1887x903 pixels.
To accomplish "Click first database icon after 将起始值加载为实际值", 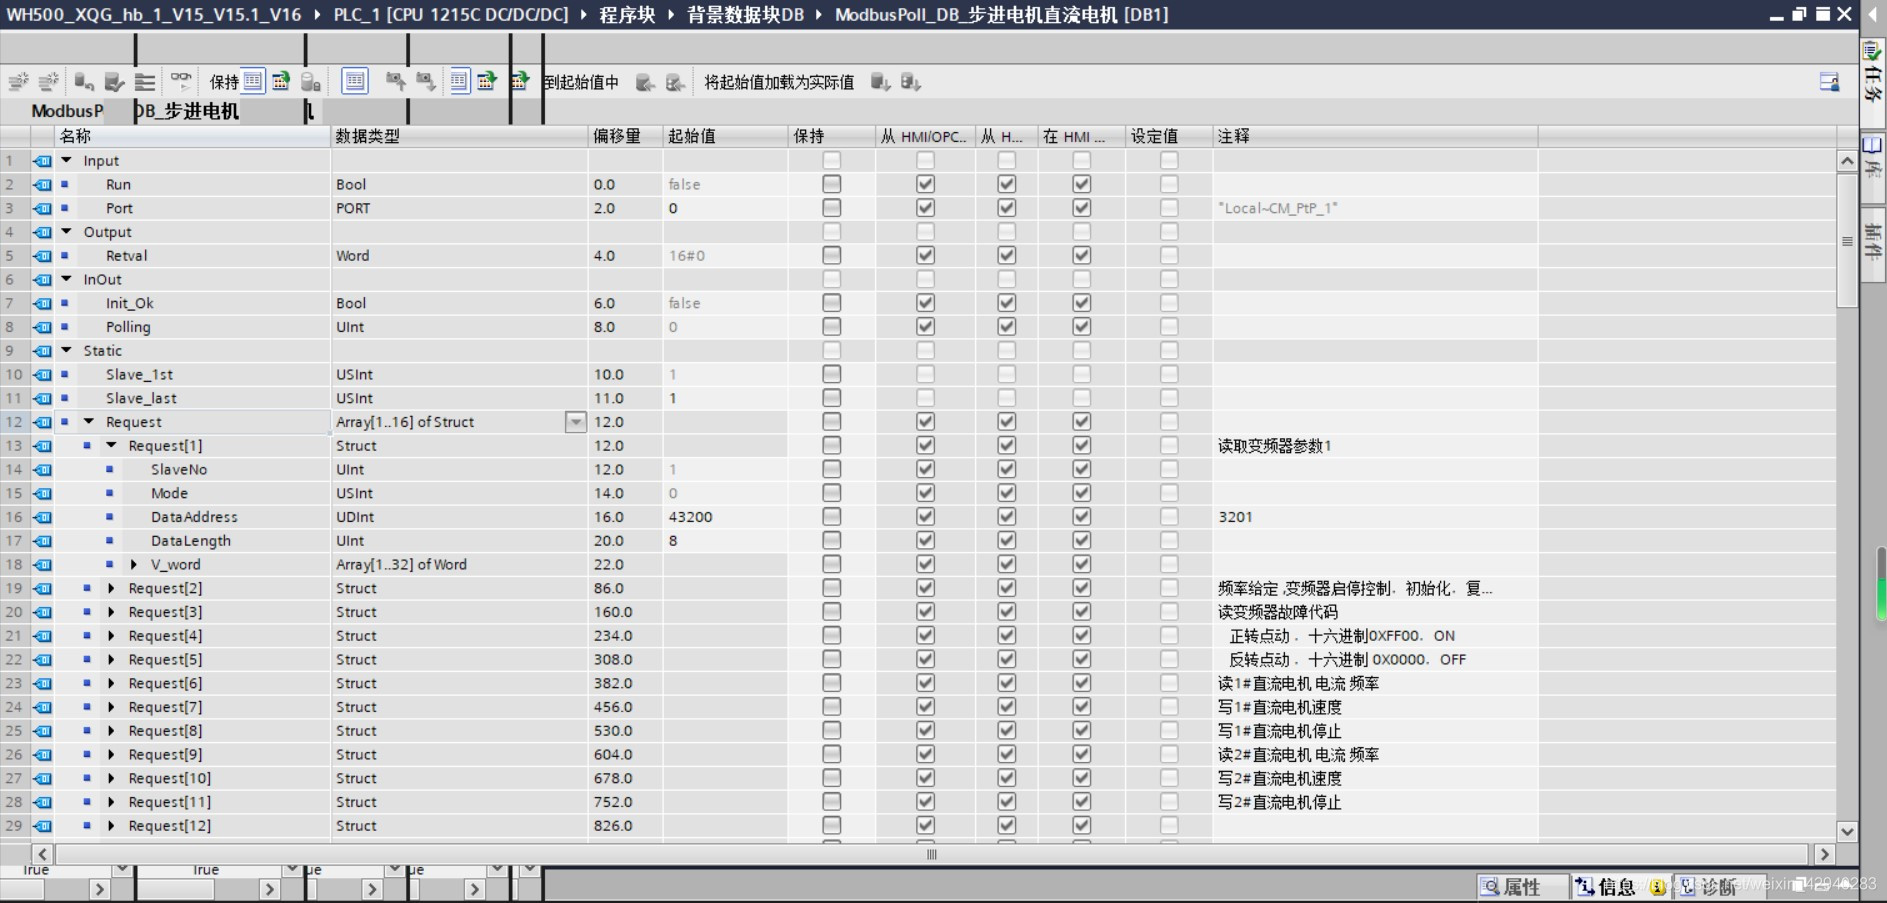I will click(x=880, y=82).
